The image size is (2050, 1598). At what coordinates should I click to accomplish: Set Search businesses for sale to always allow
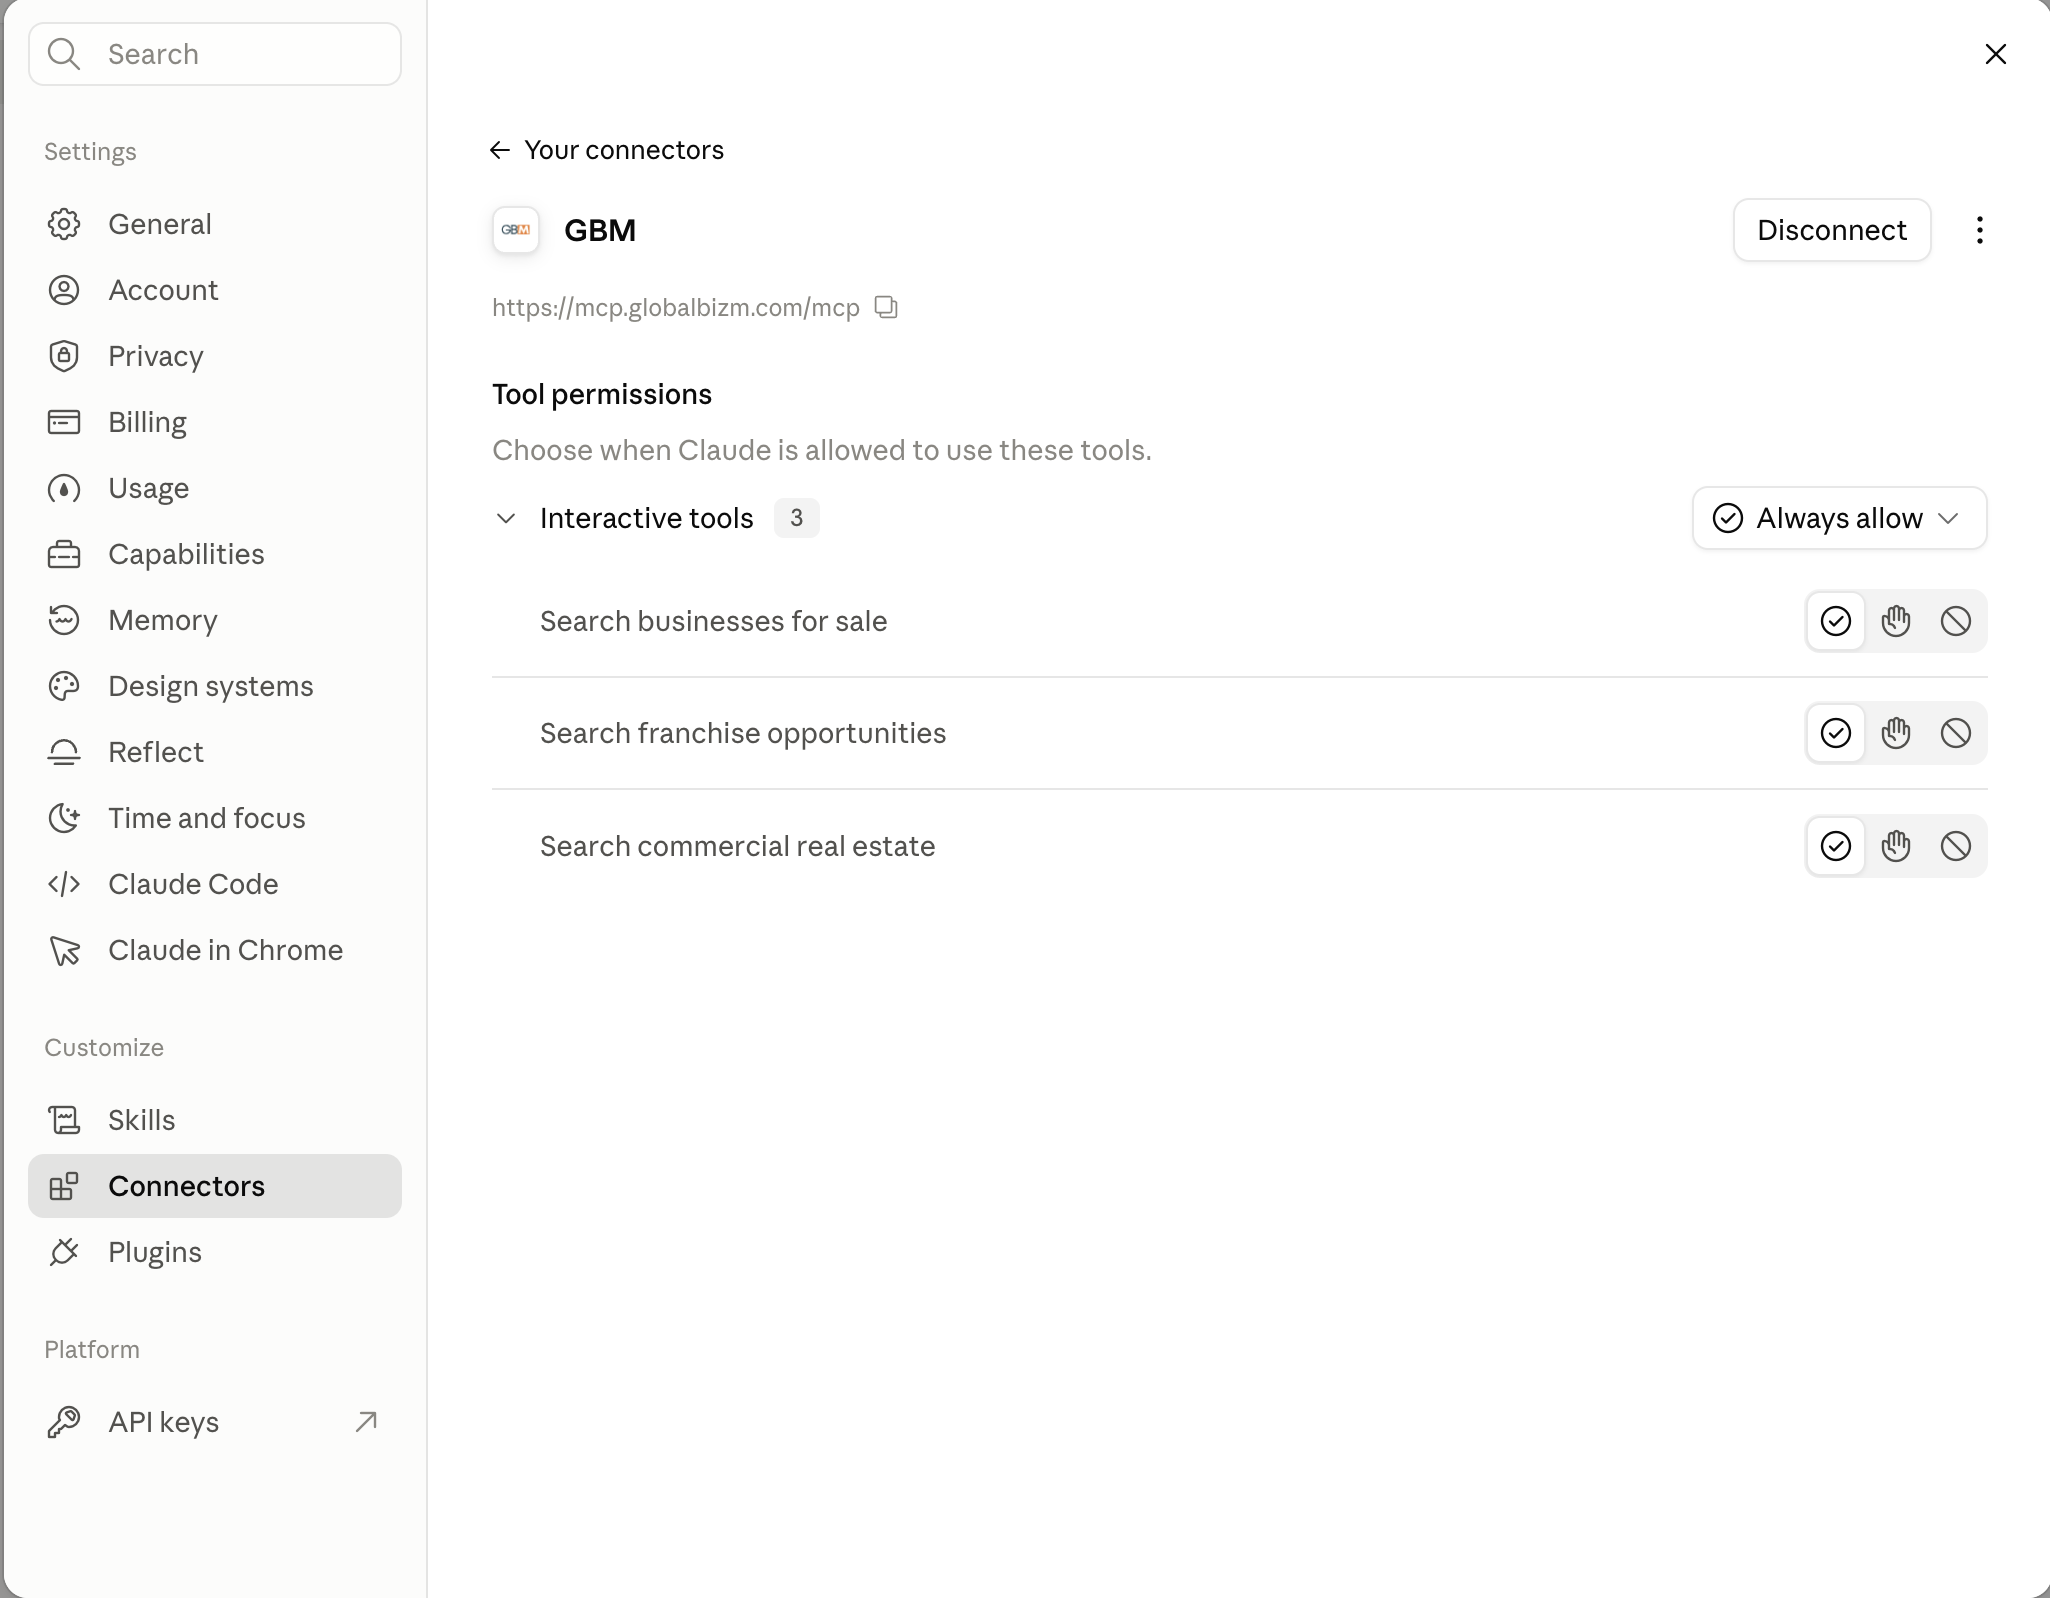1836,621
